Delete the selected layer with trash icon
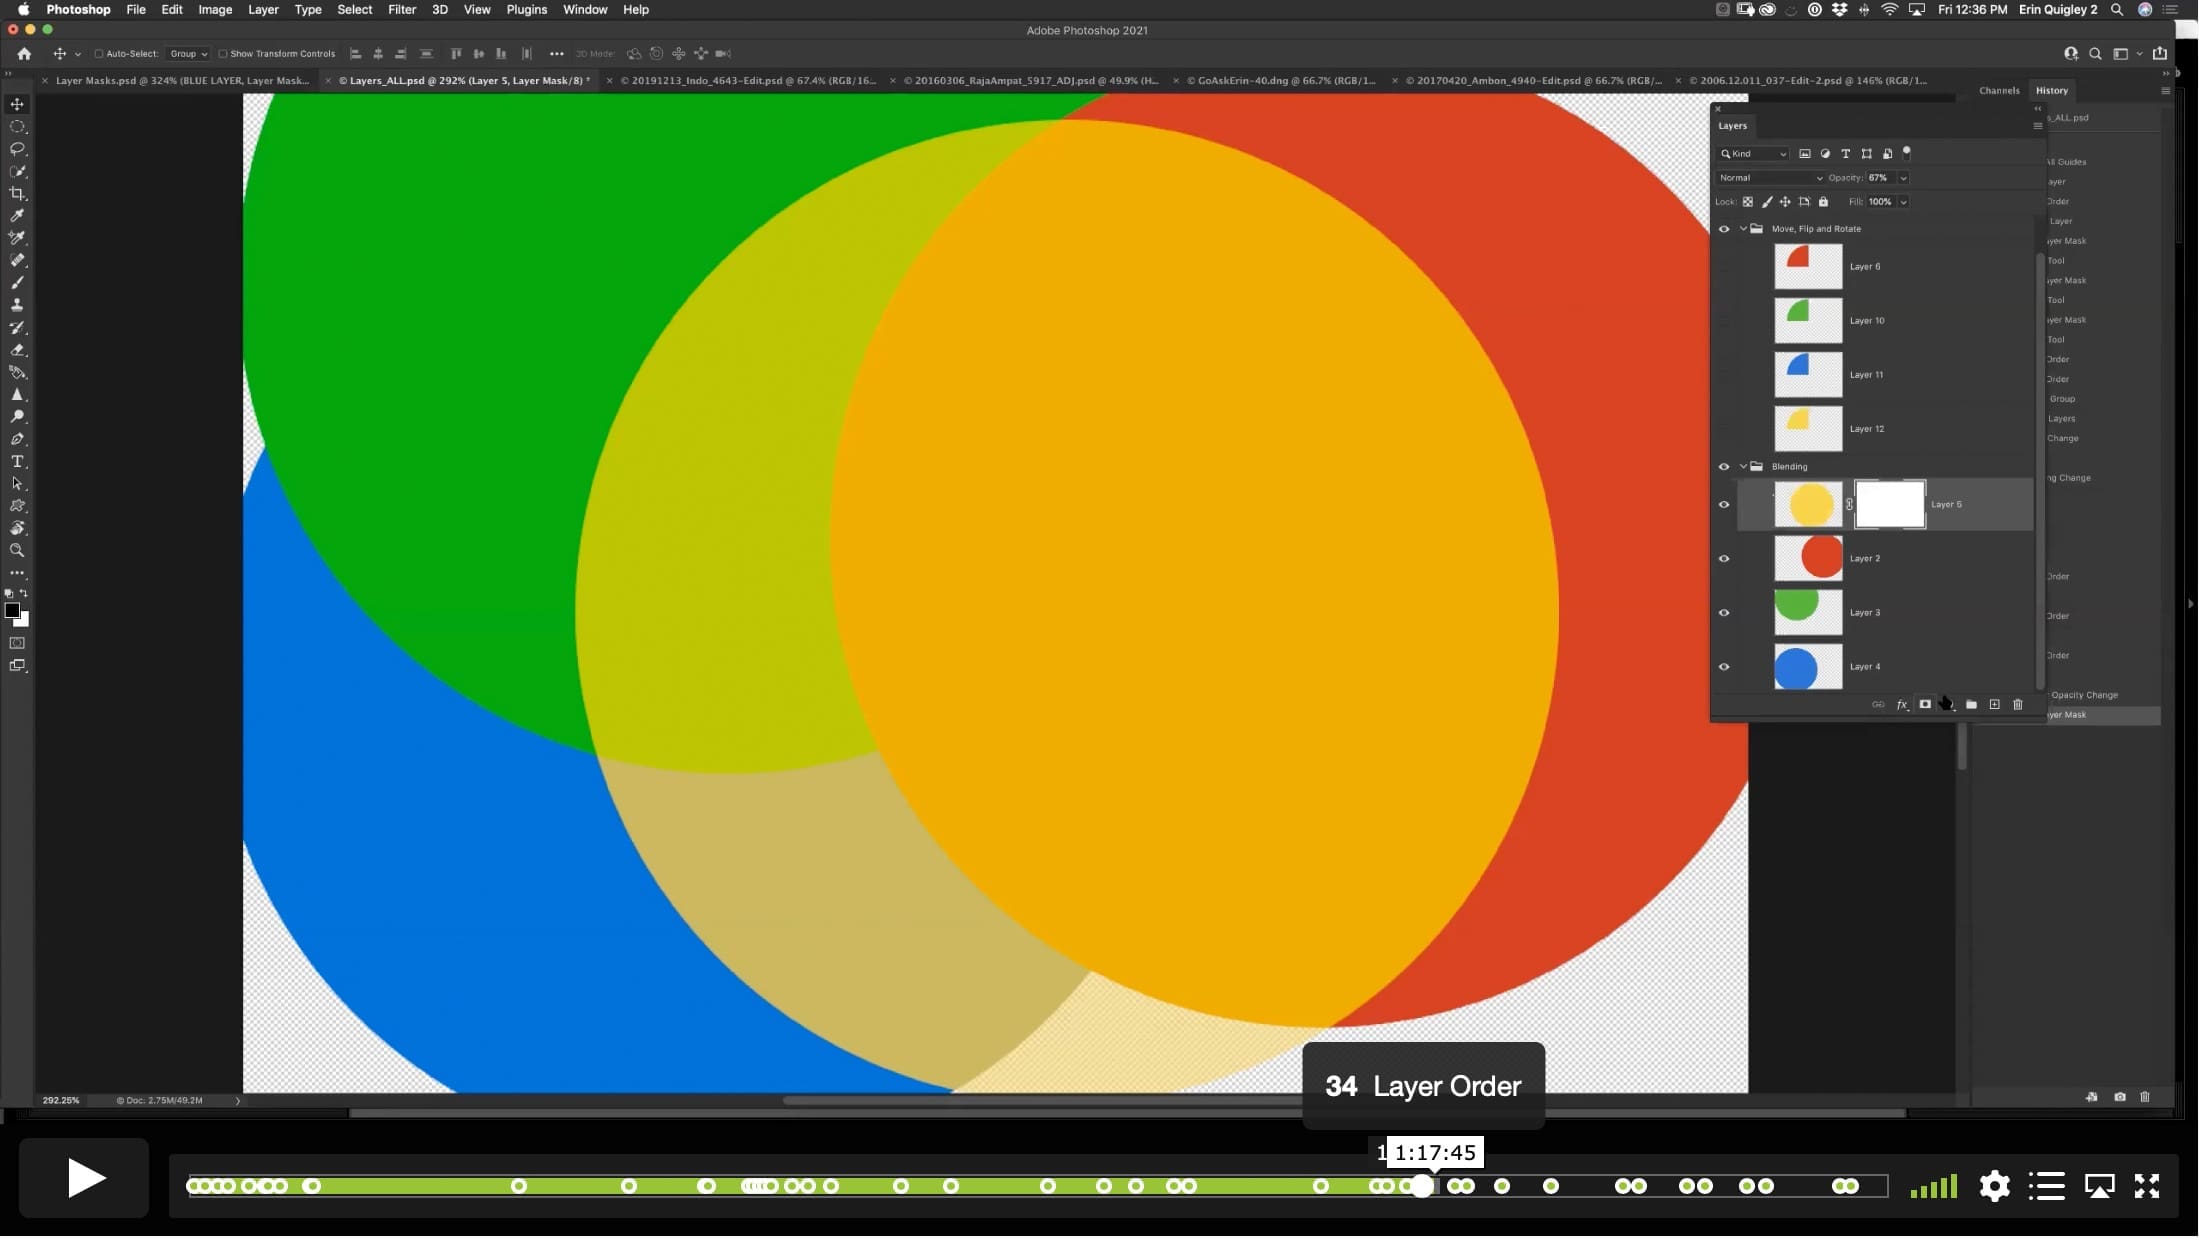Image resolution: width=2199 pixels, height=1238 pixels. pos(2017,705)
